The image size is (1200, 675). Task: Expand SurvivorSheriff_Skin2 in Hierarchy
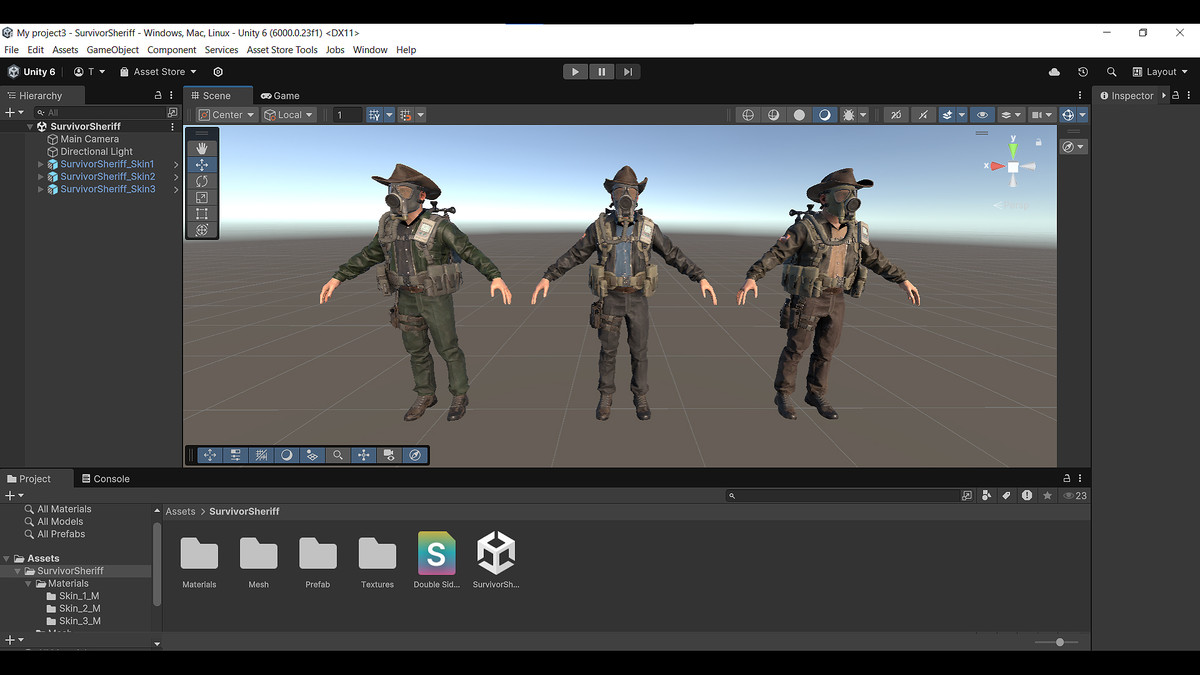tap(41, 177)
